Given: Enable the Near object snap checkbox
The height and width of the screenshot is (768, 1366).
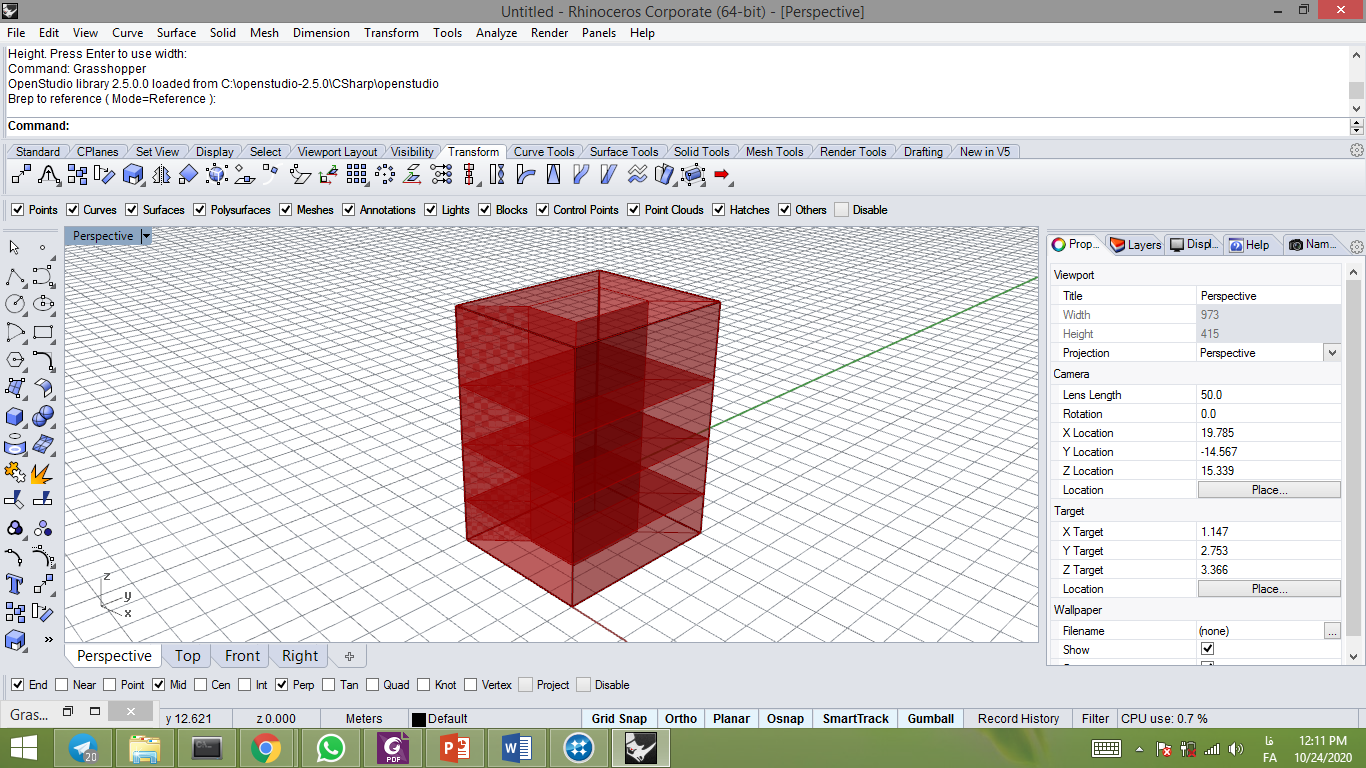Looking at the screenshot, I should [62, 685].
